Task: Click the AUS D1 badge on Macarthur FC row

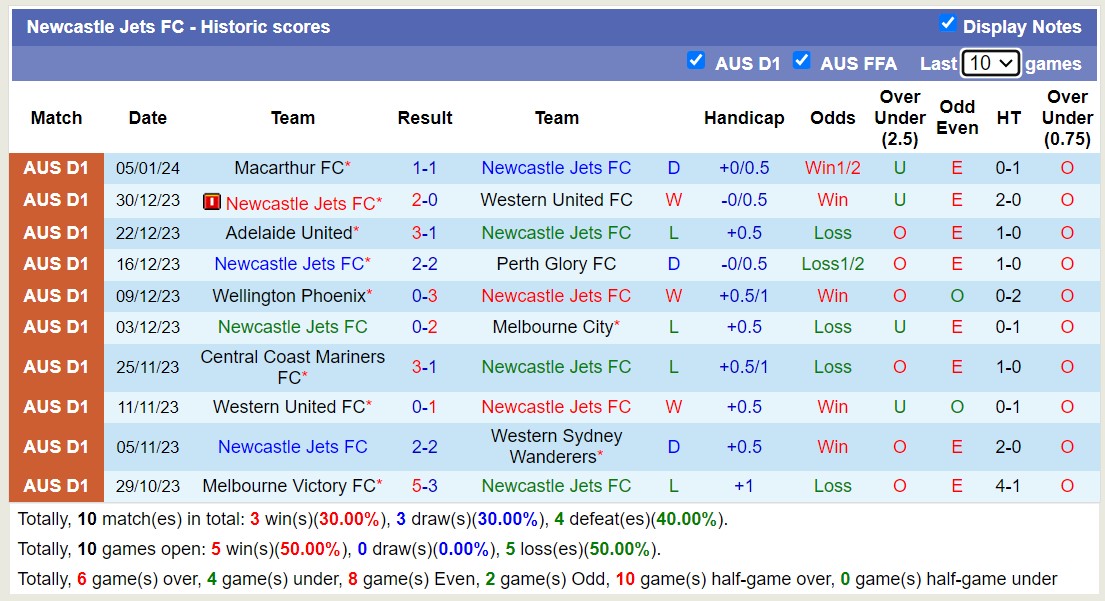Action: point(56,168)
